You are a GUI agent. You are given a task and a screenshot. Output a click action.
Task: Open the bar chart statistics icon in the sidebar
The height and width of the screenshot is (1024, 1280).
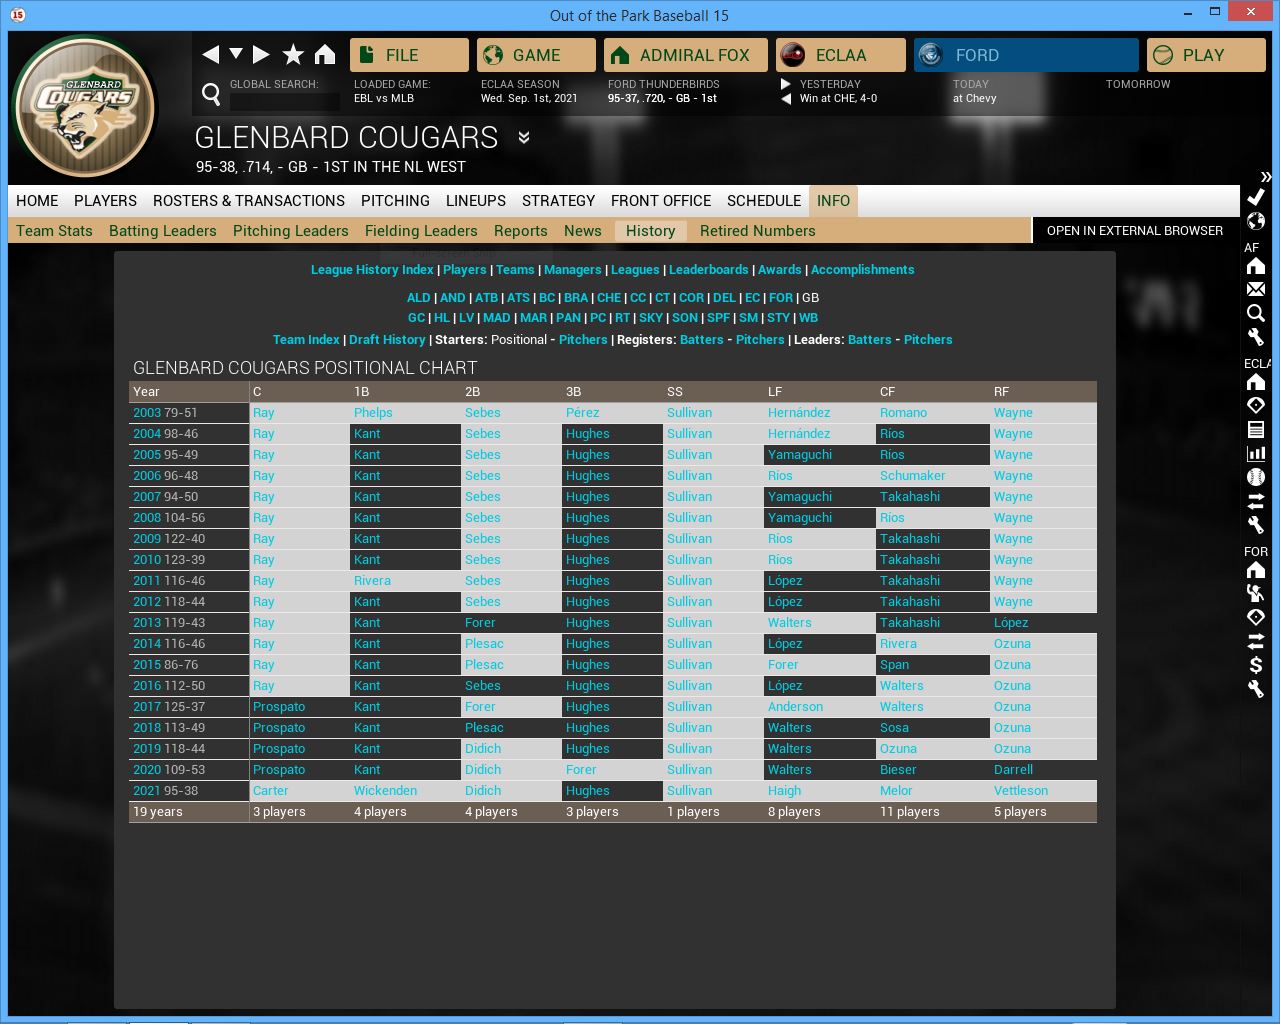click(1256, 453)
